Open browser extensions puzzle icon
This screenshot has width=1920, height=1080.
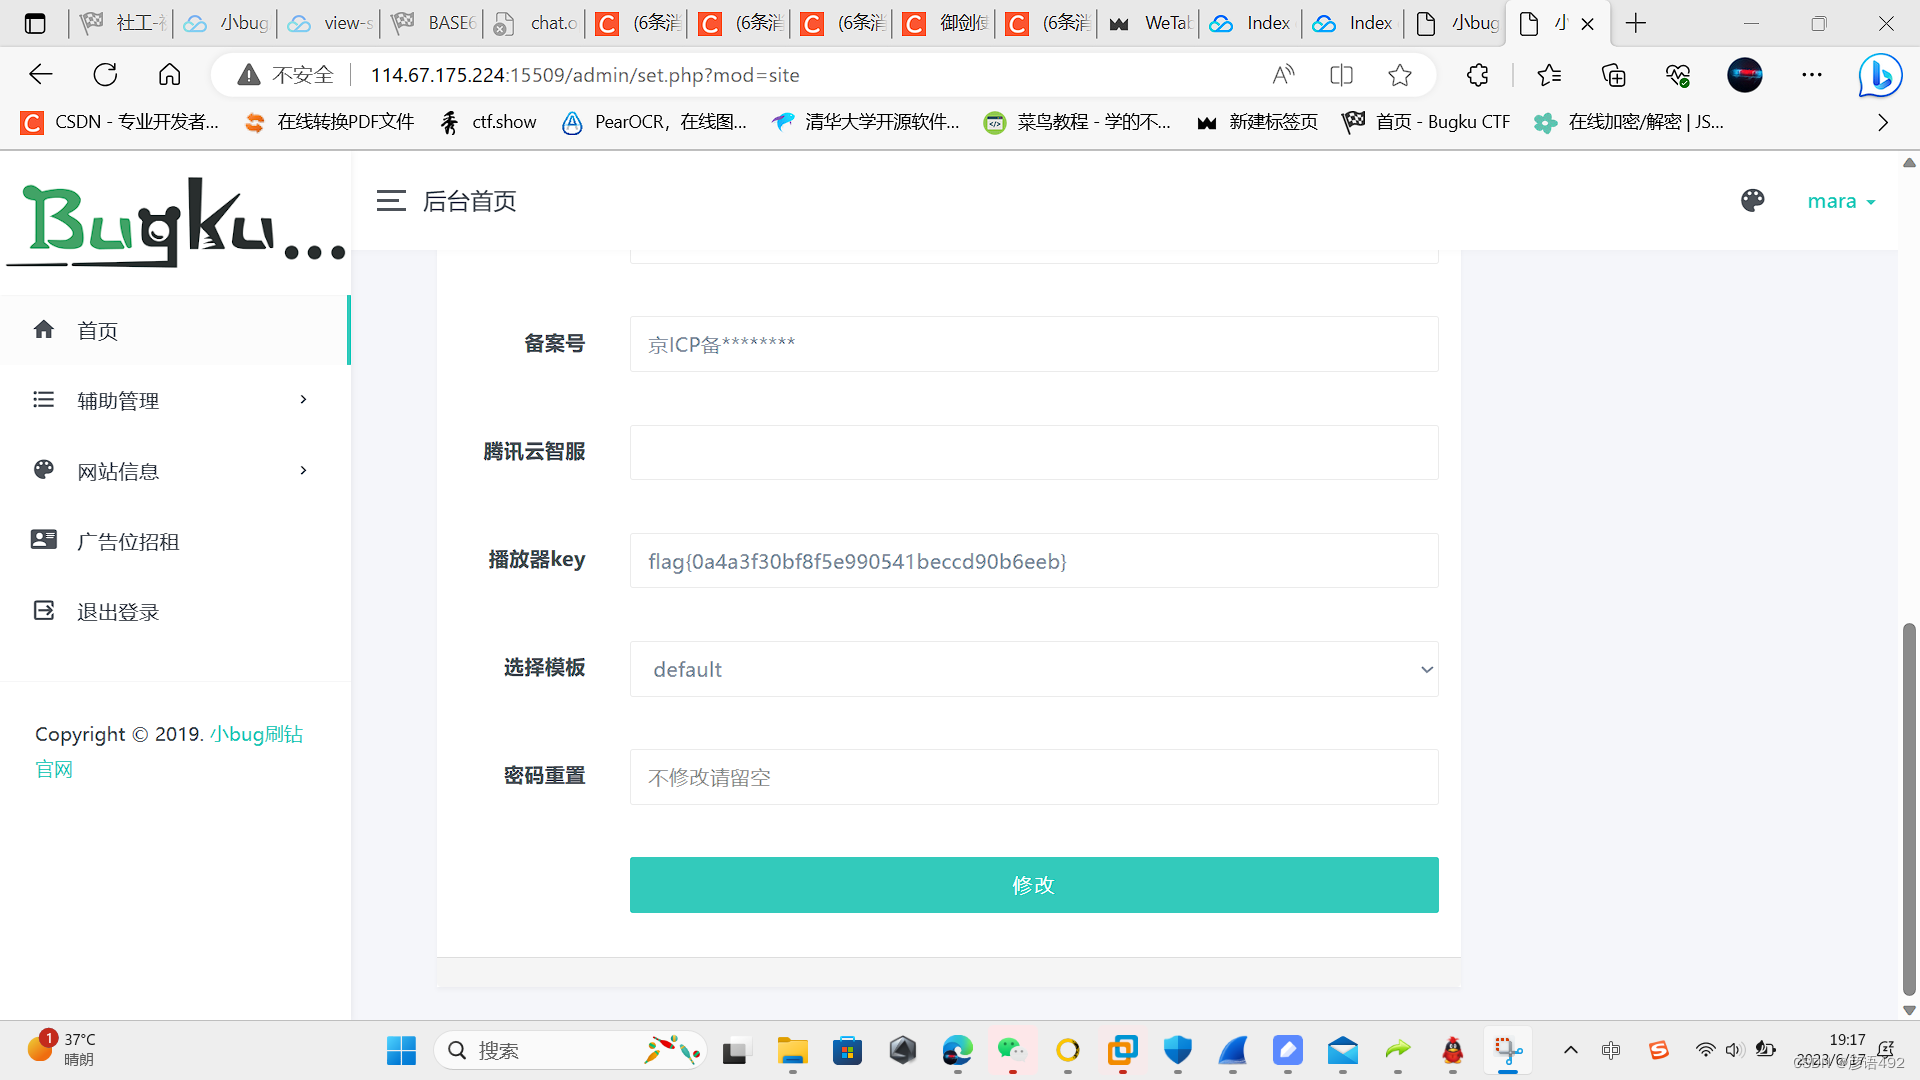(x=1477, y=75)
